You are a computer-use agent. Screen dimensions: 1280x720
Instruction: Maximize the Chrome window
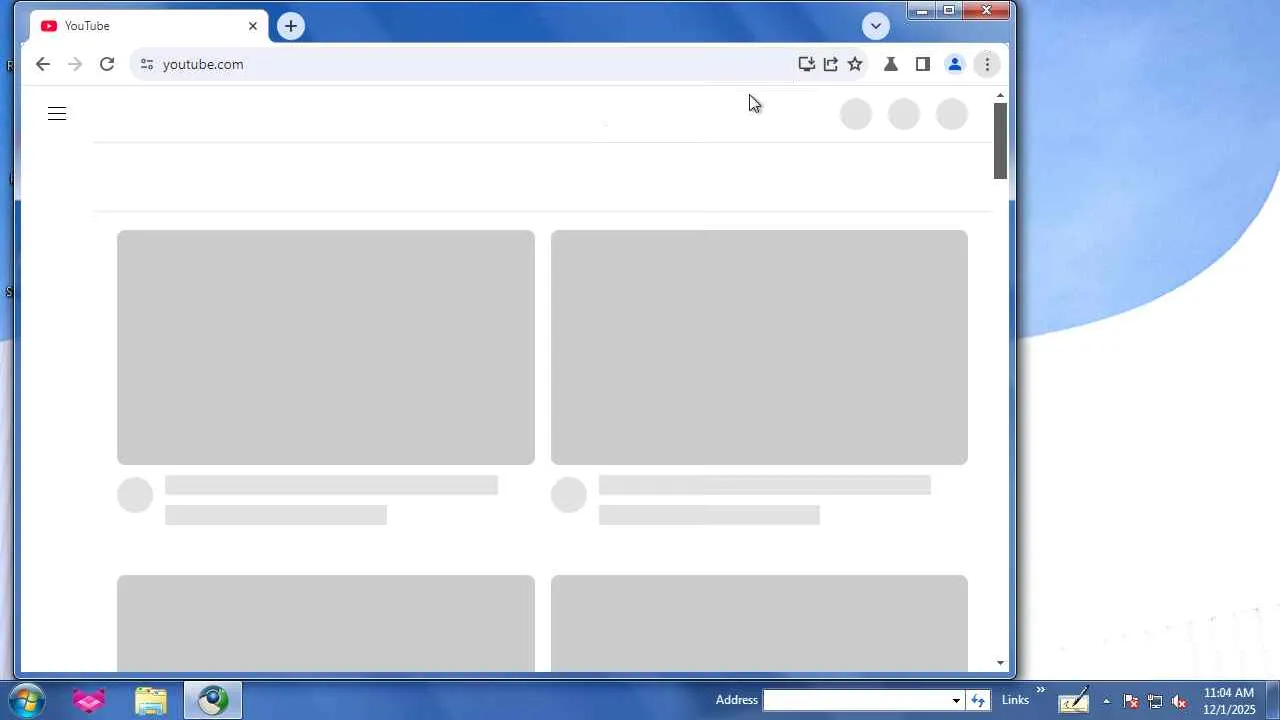[x=949, y=11]
